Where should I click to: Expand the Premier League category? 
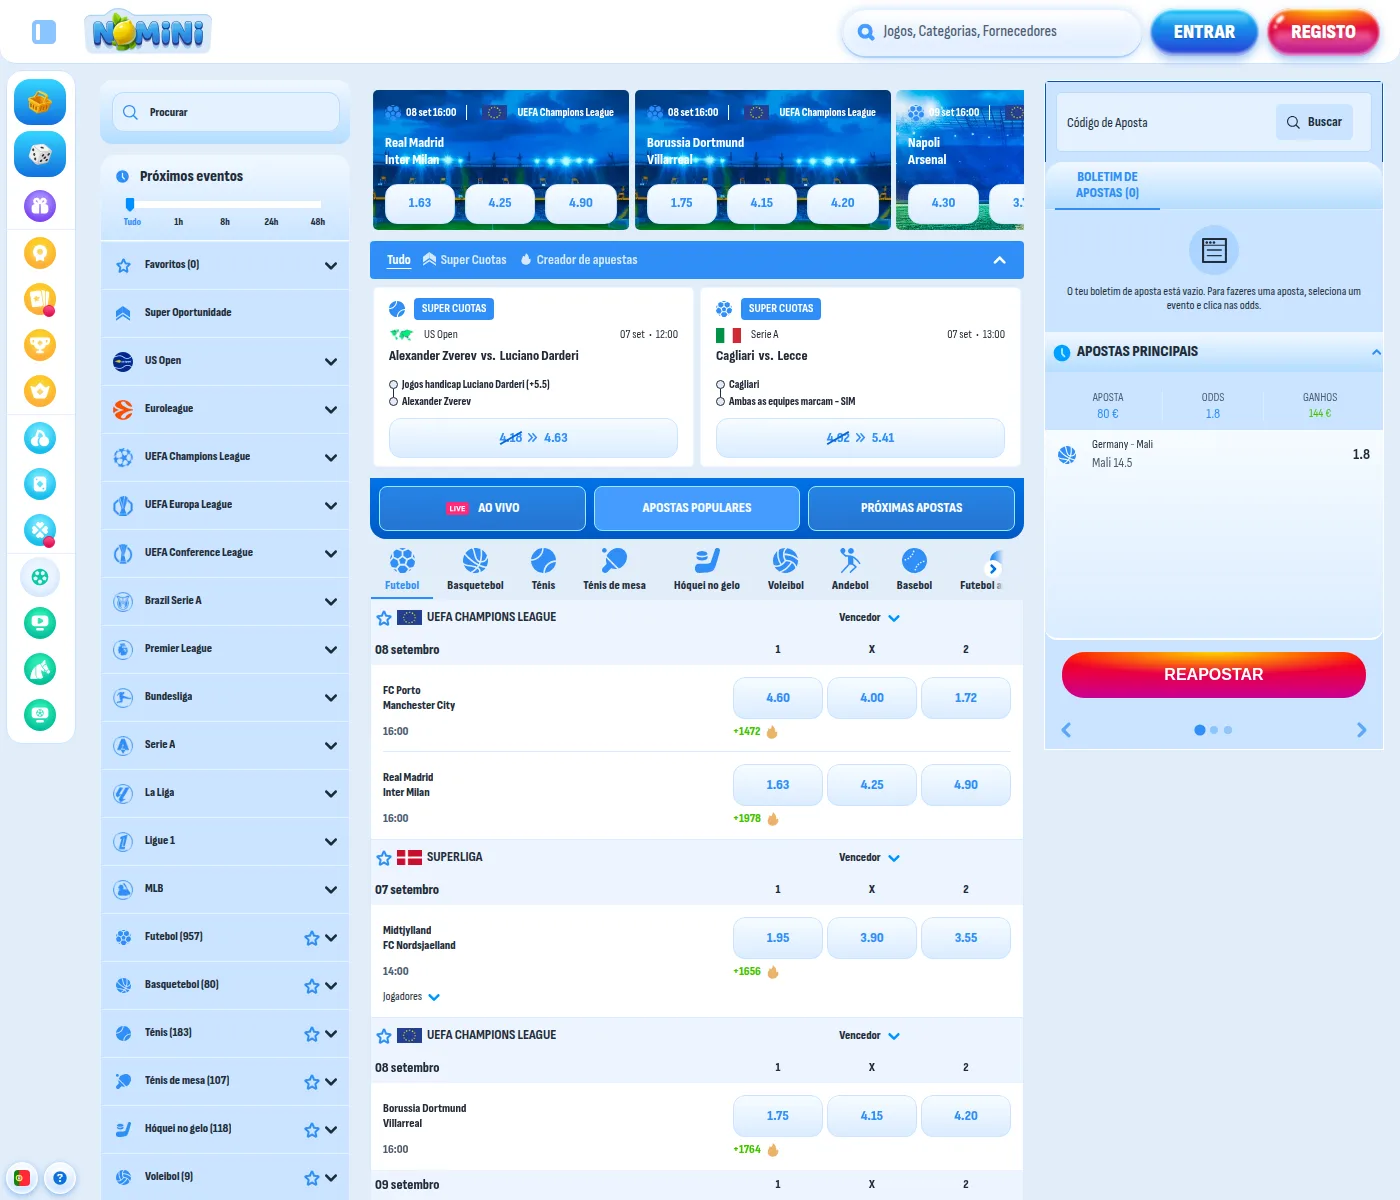point(331,650)
